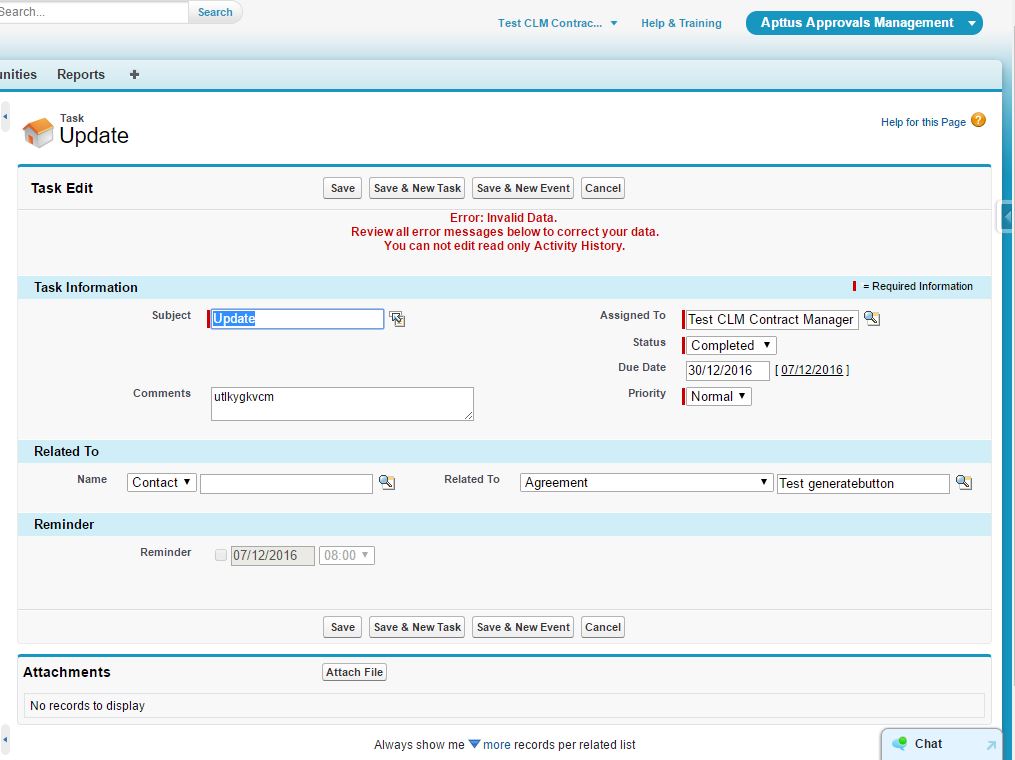Click the Task house icon
Image resolution: width=1015 pixels, height=760 pixels.
[x=38, y=132]
